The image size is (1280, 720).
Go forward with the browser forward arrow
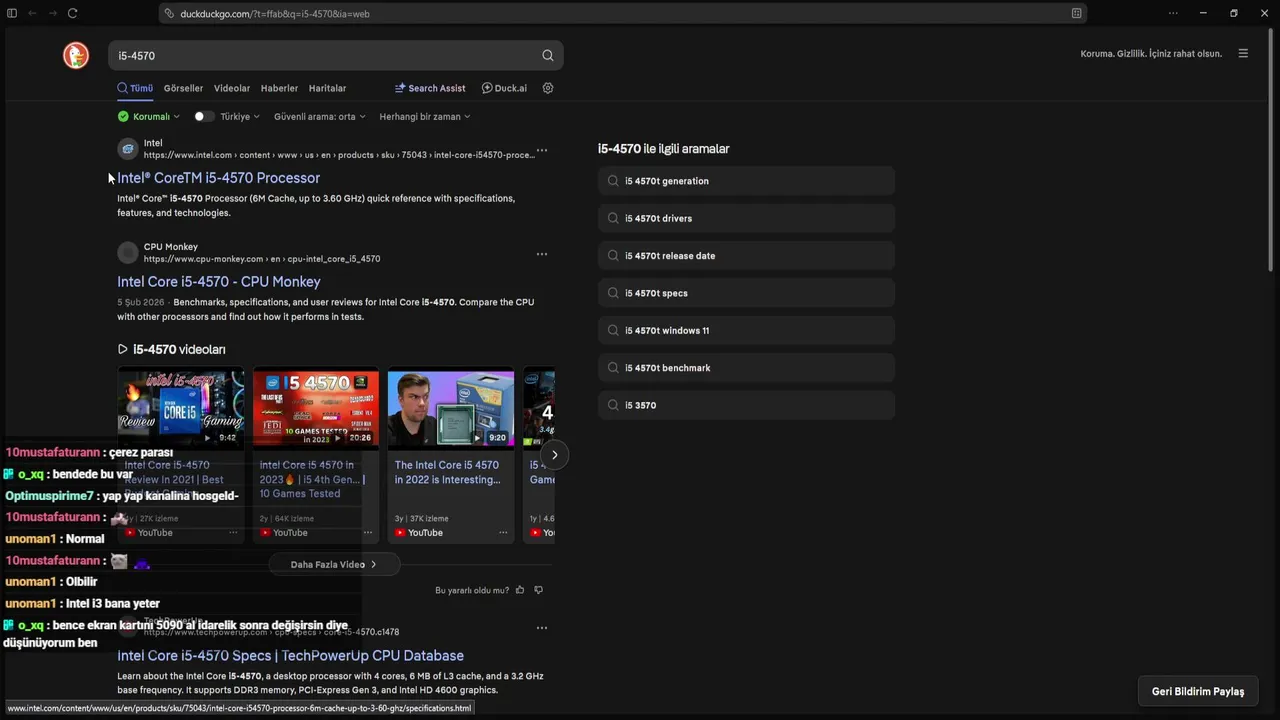[x=52, y=13]
